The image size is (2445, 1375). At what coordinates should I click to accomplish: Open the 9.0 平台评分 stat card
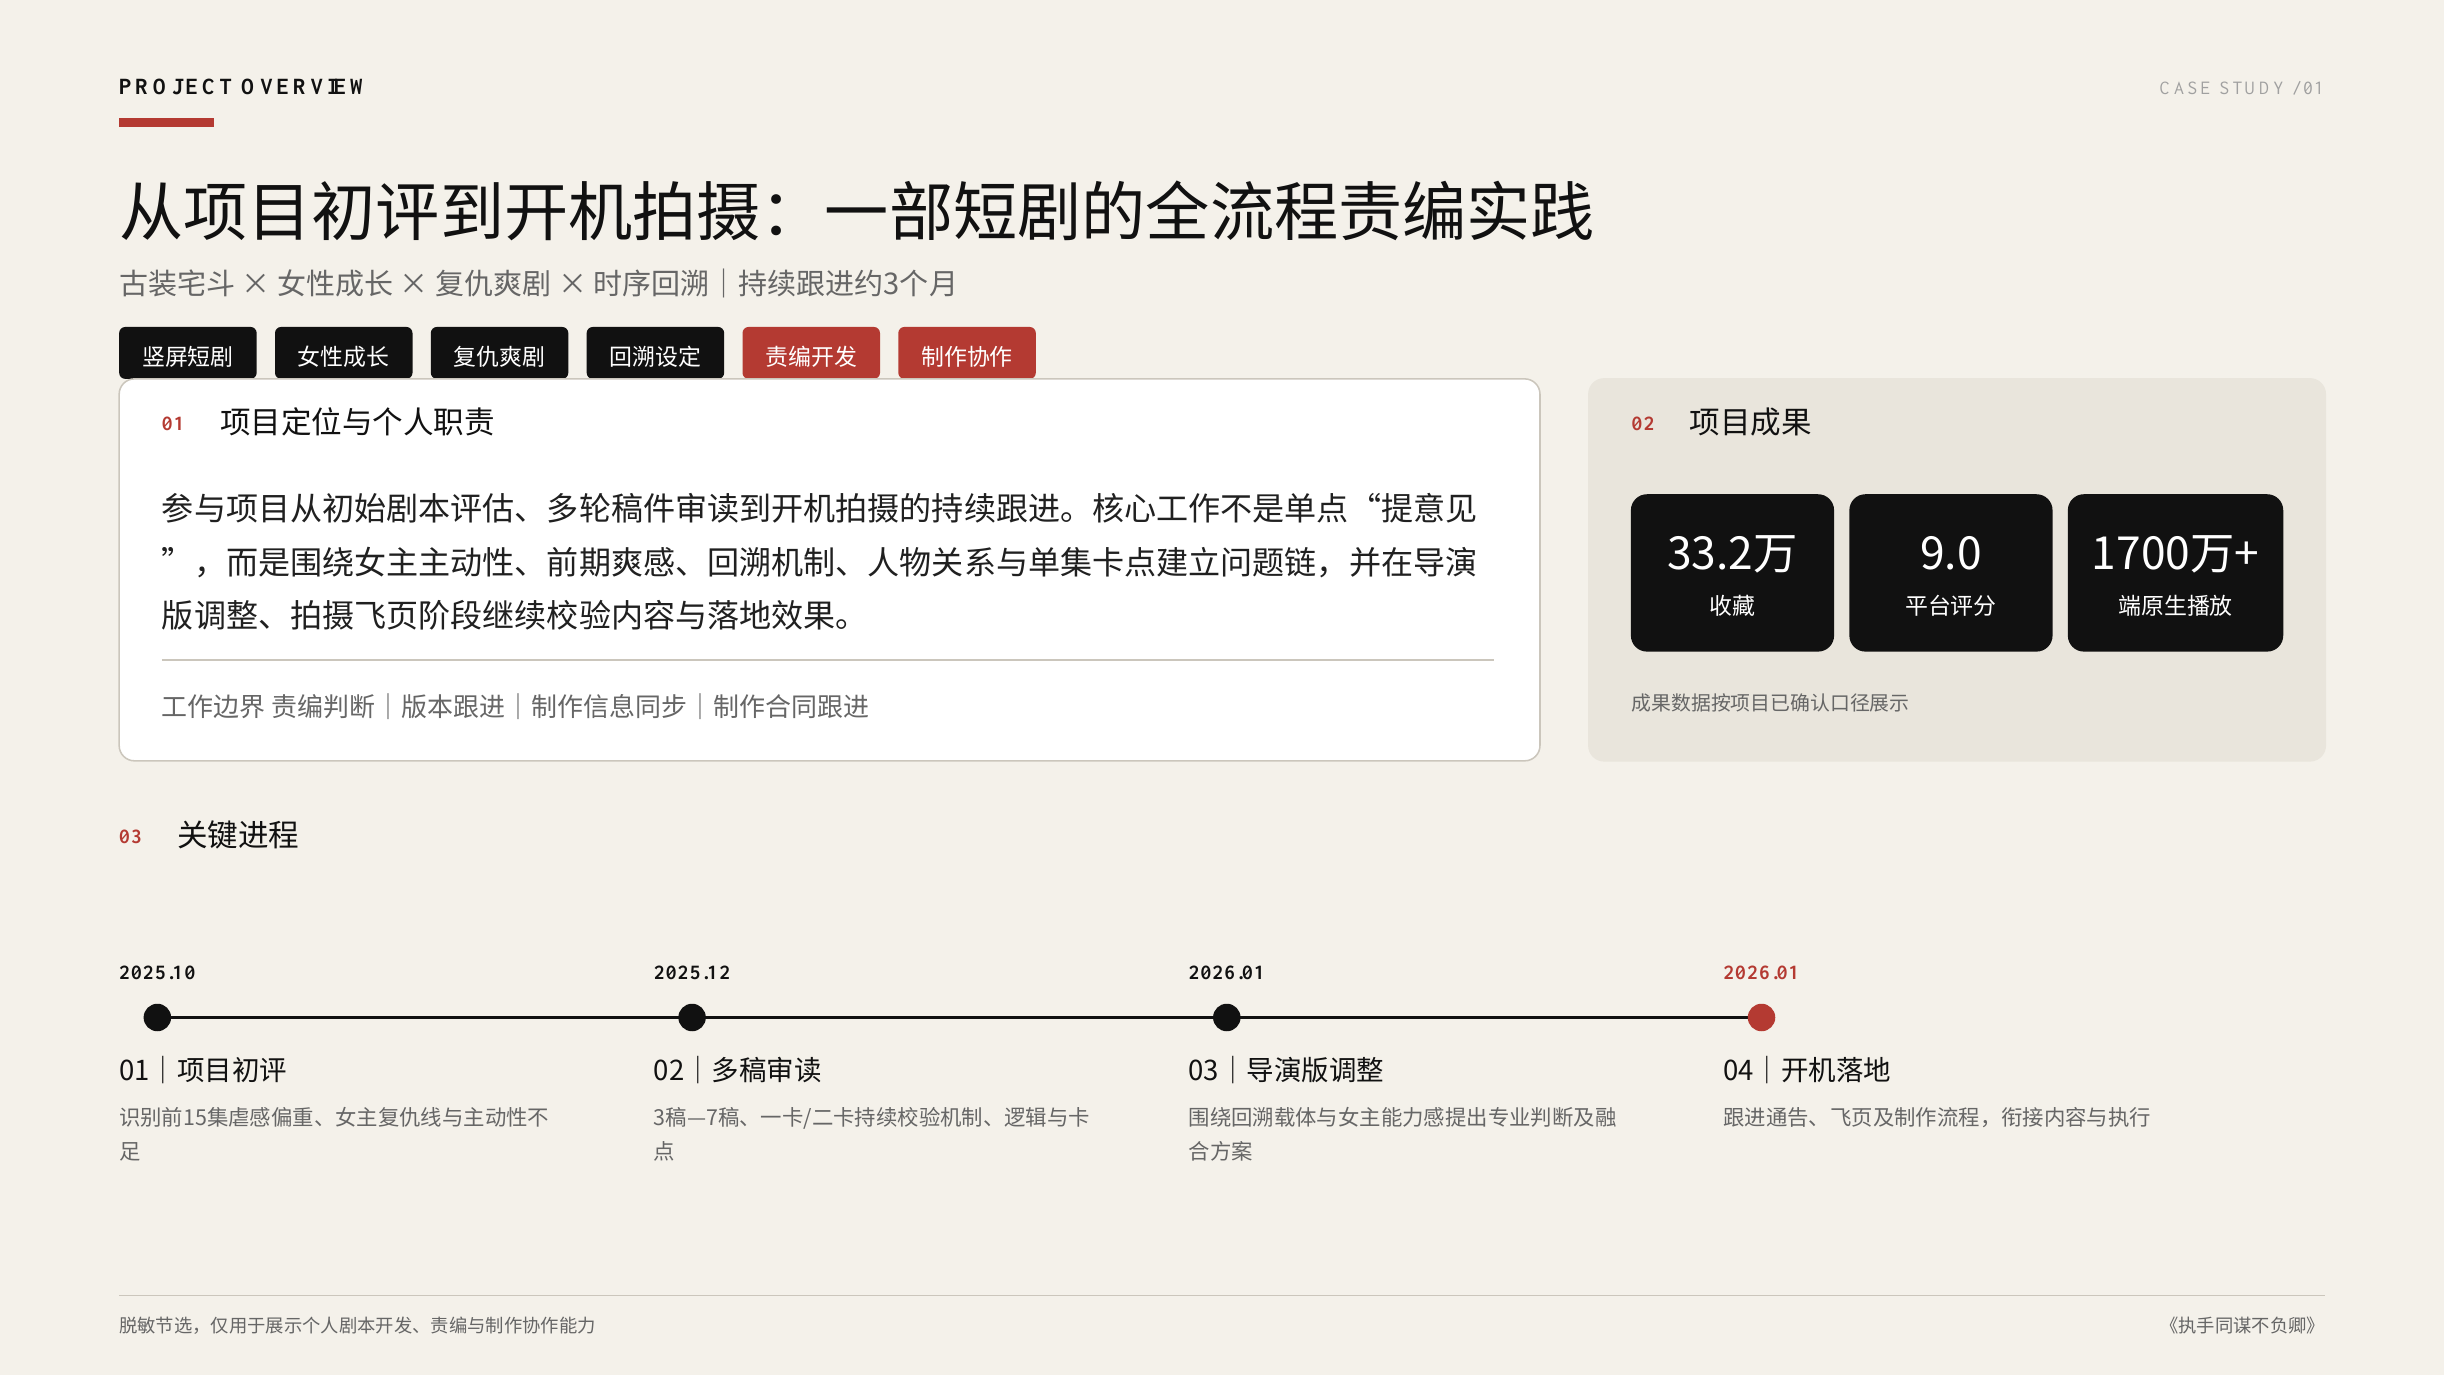coord(1950,573)
